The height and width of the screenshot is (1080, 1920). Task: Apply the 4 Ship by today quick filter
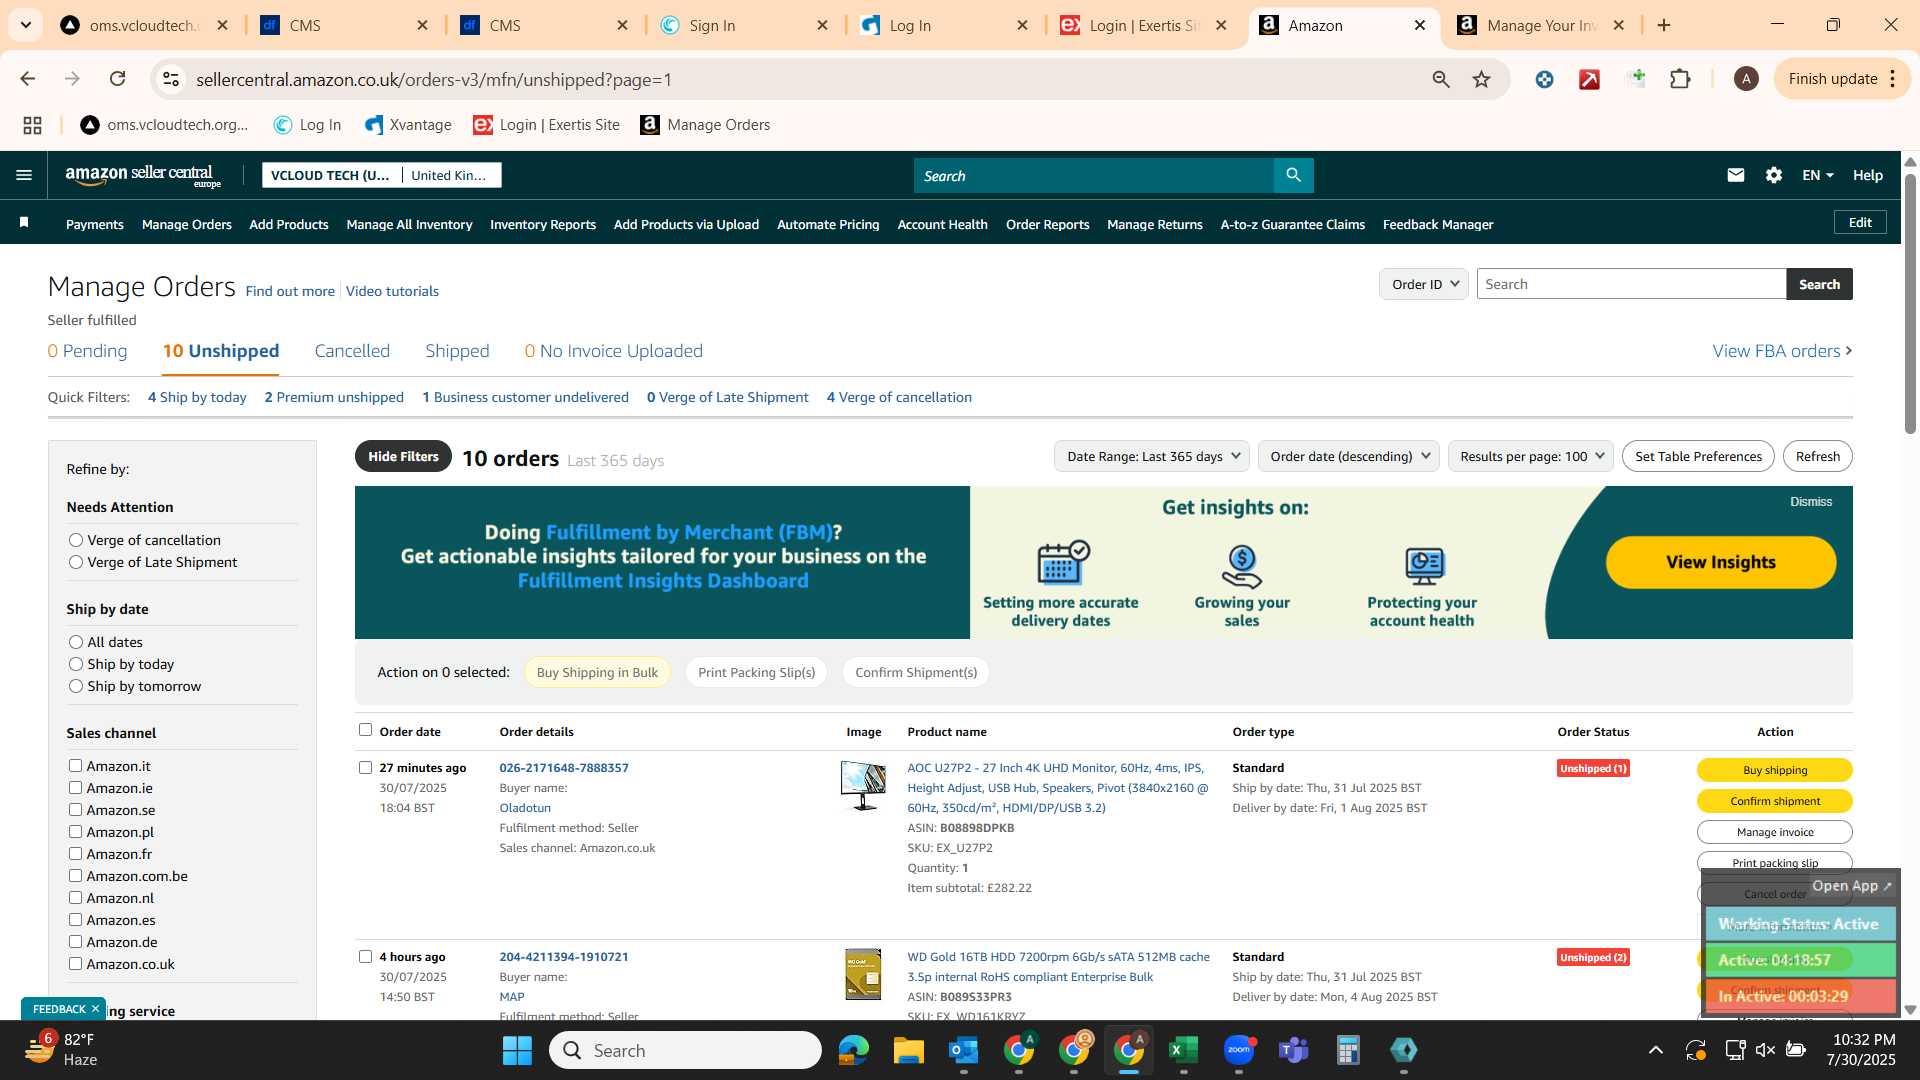tap(197, 397)
